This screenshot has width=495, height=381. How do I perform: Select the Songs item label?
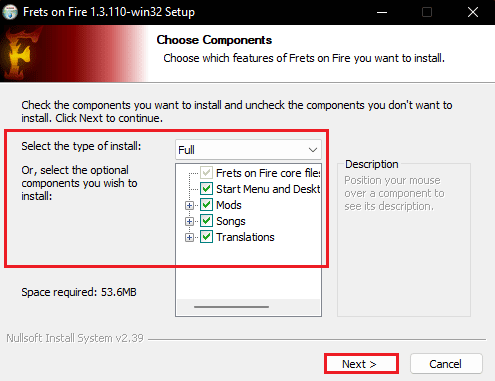[x=231, y=221]
